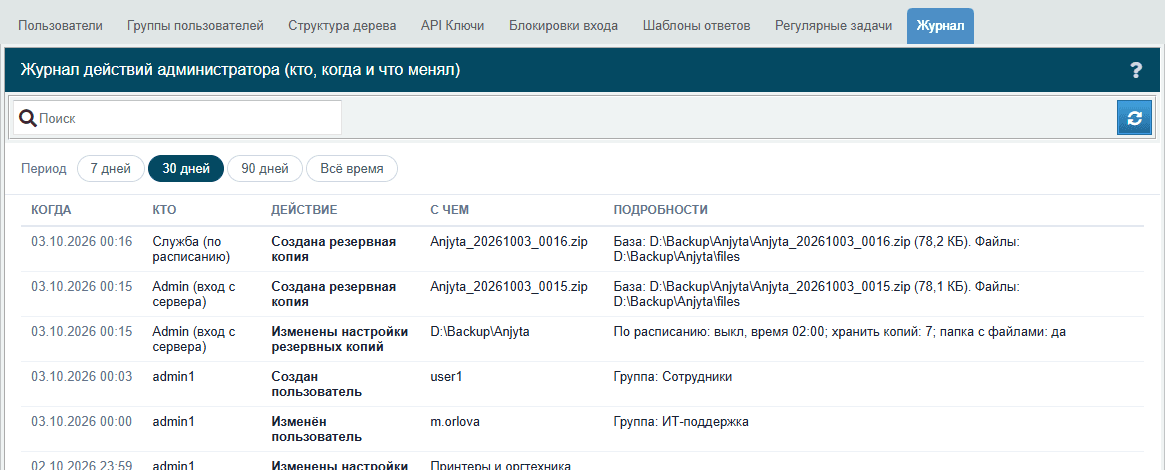Screen dimensions: 1166x470
Task: Click Создан пользователь action text
Action: pos(316,384)
